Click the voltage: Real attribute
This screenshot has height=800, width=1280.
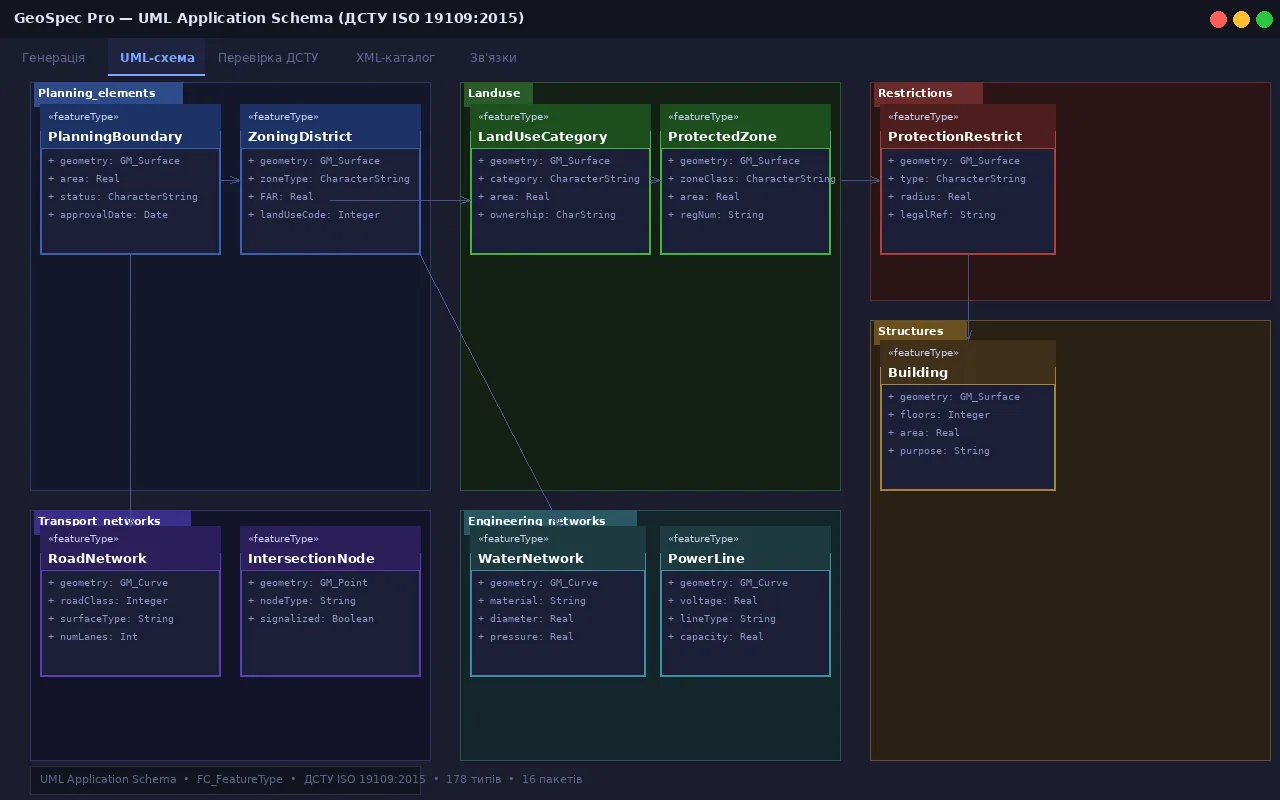click(x=713, y=601)
